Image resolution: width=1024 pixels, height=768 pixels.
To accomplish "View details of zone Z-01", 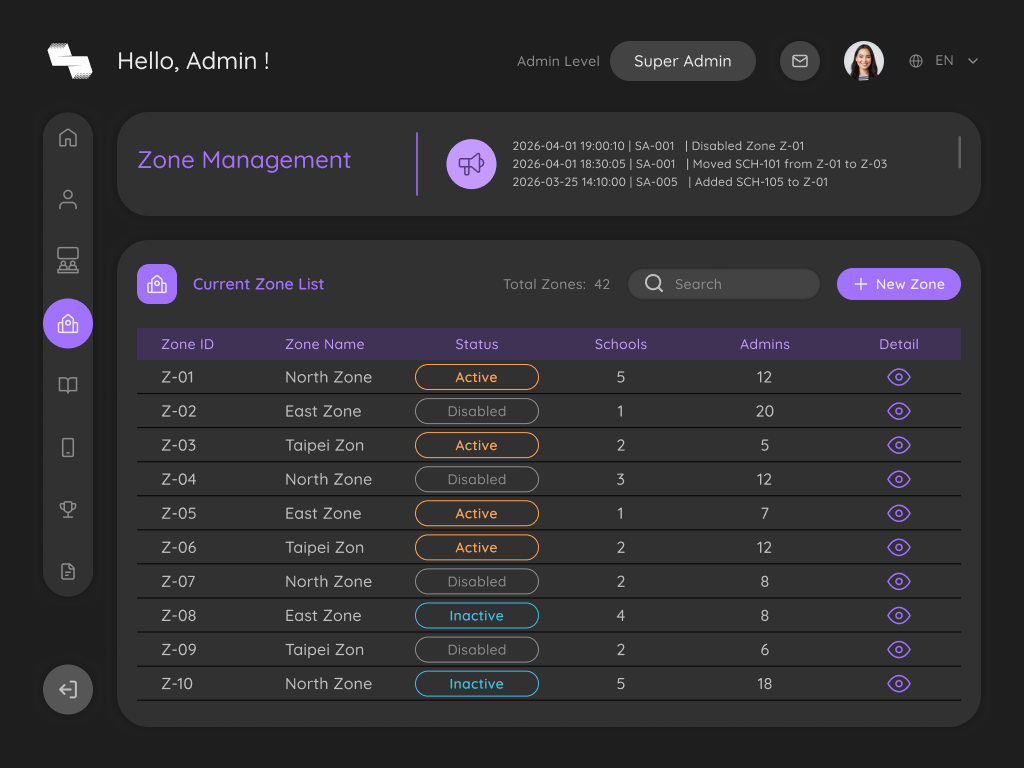I will click(x=899, y=377).
